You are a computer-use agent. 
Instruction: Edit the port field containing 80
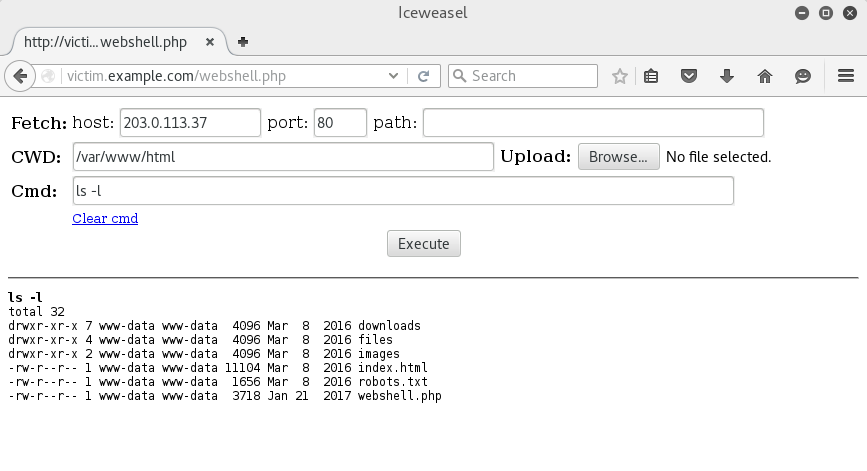[x=340, y=123]
